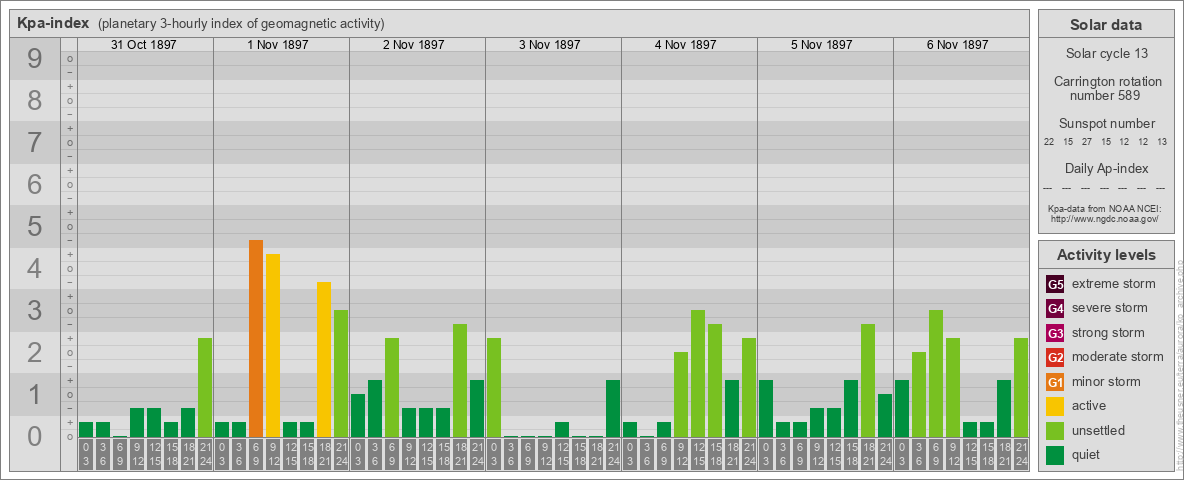Click the tallest 6 Nov bar at 6-9h
Screen dimensions: 1184x480
(936, 374)
